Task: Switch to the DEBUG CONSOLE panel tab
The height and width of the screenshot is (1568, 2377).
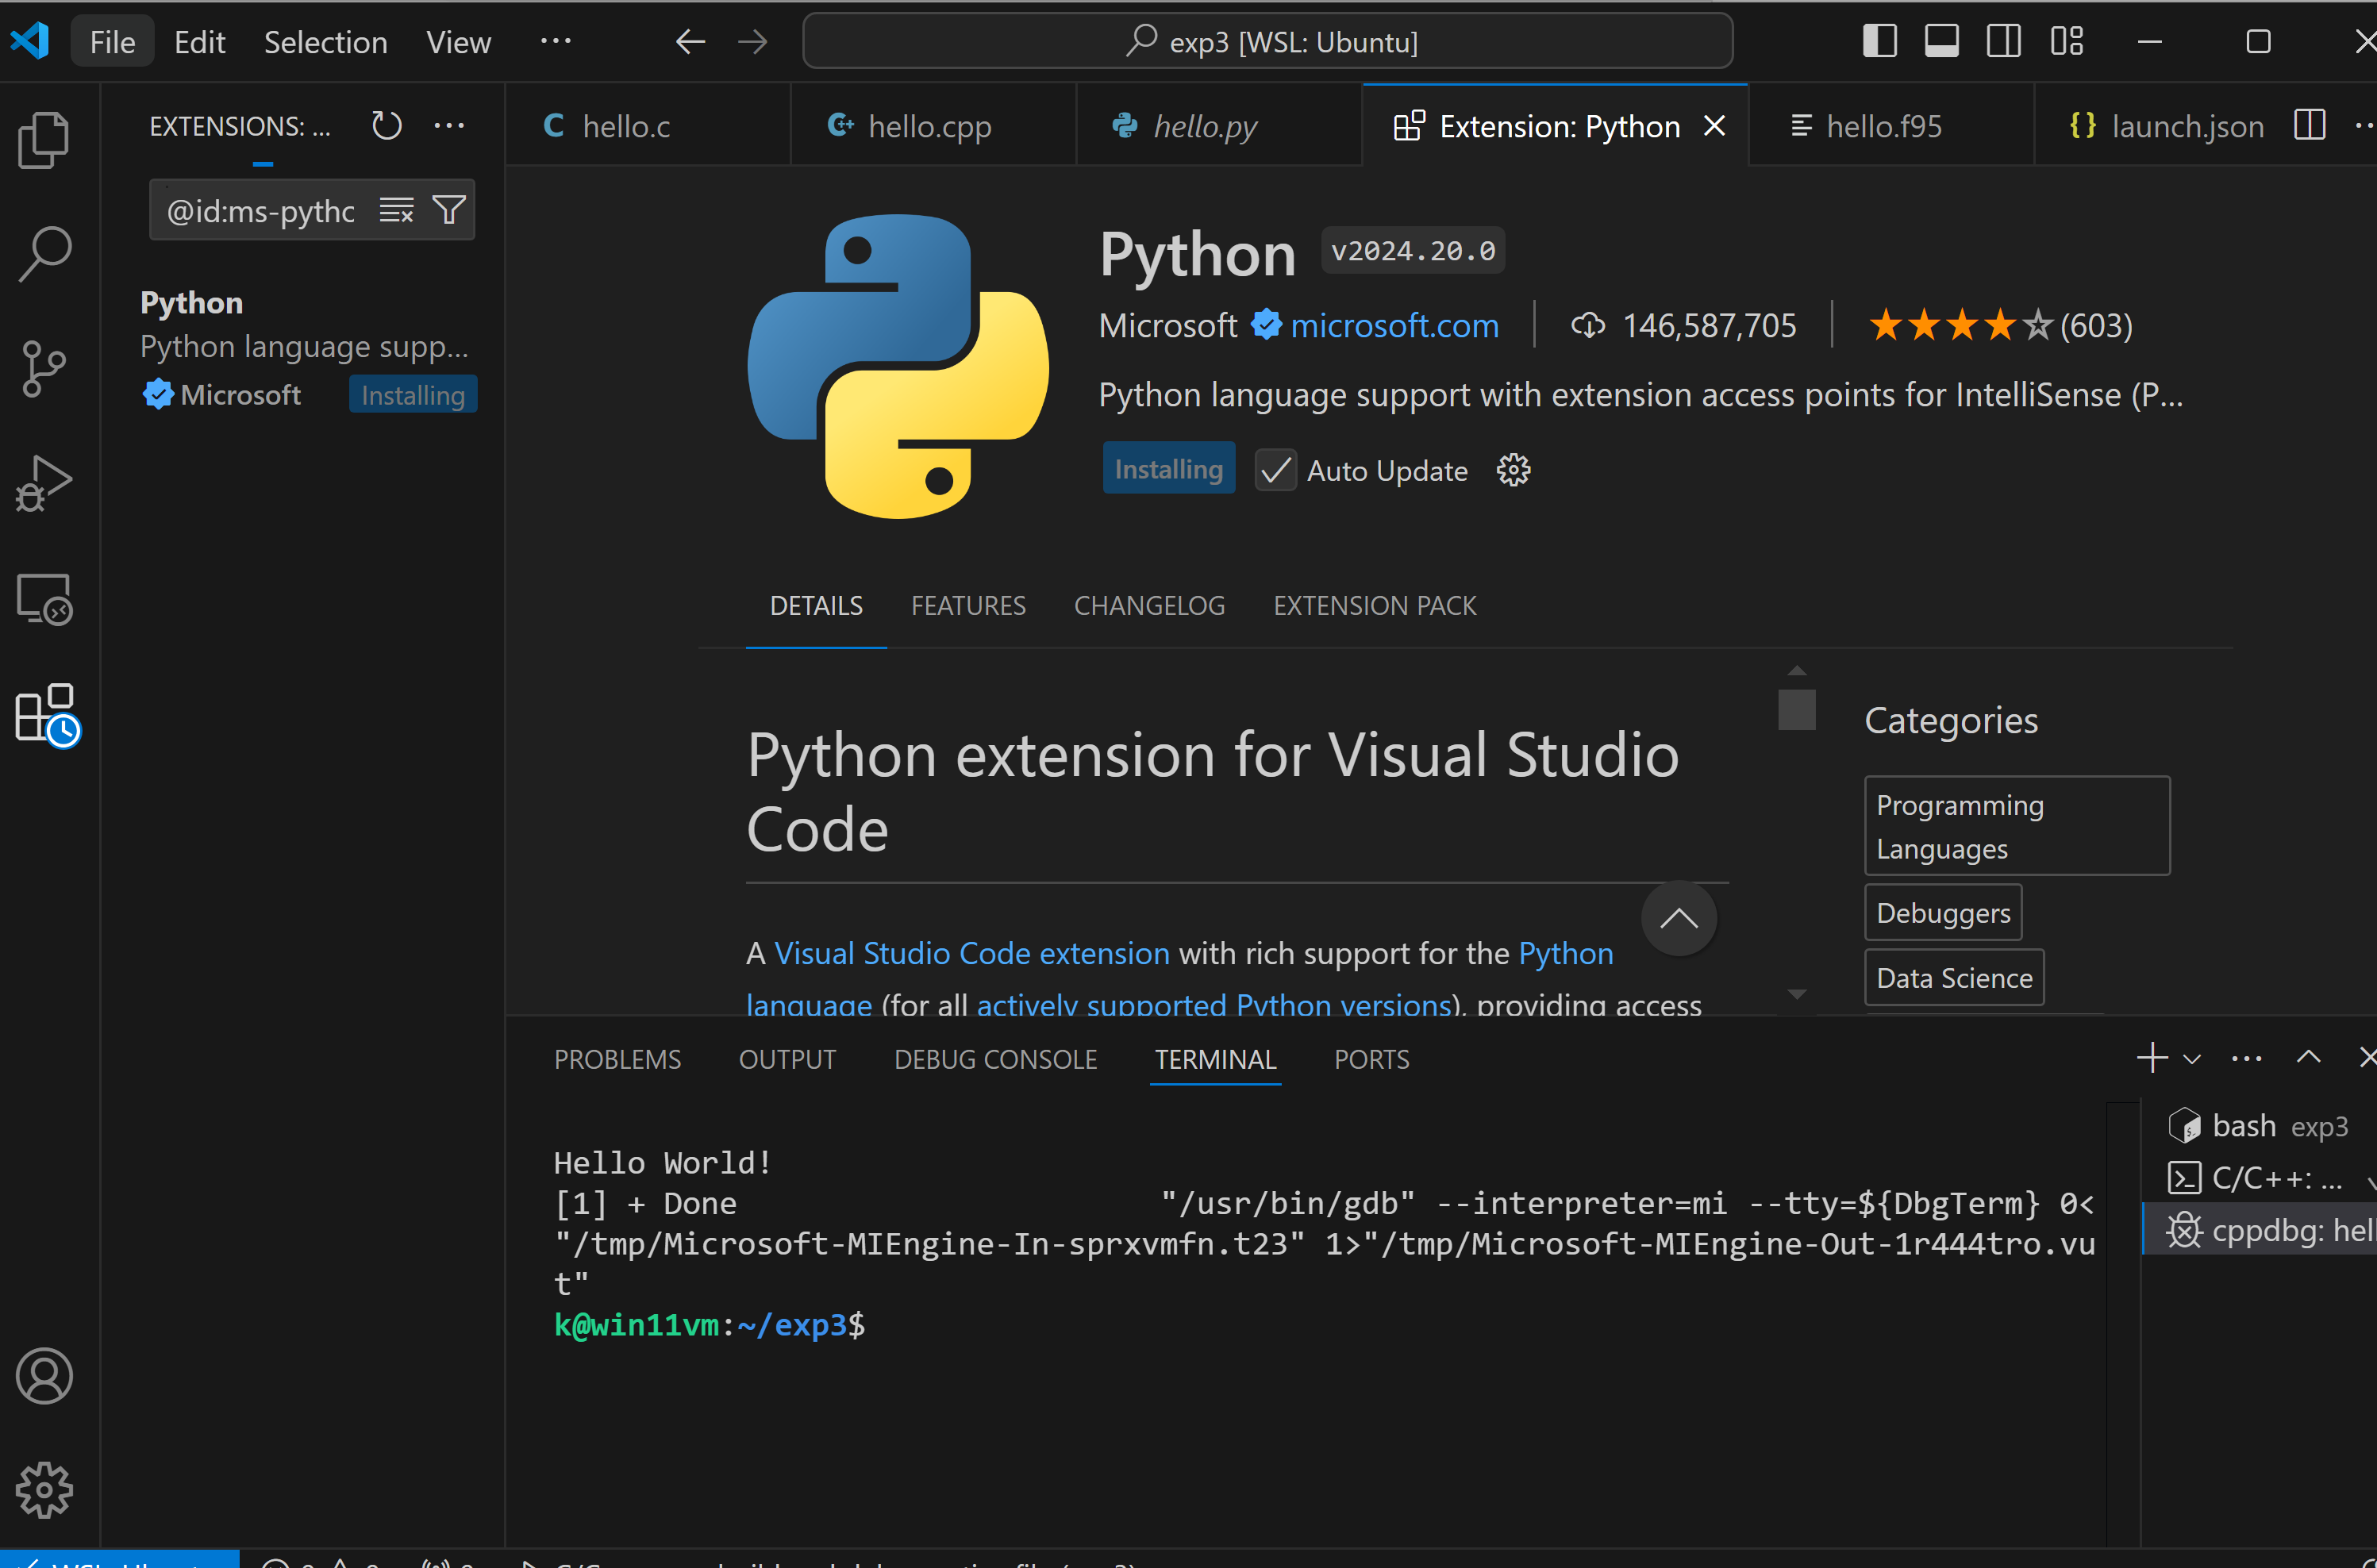Action: tap(995, 1059)
